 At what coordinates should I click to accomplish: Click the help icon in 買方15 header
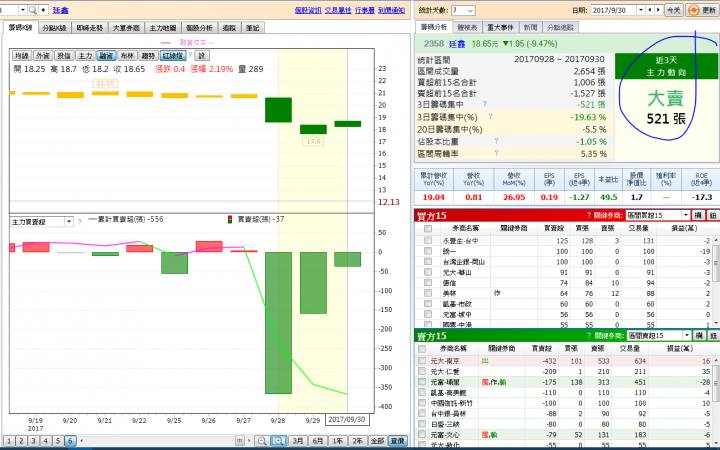(589, 215)
